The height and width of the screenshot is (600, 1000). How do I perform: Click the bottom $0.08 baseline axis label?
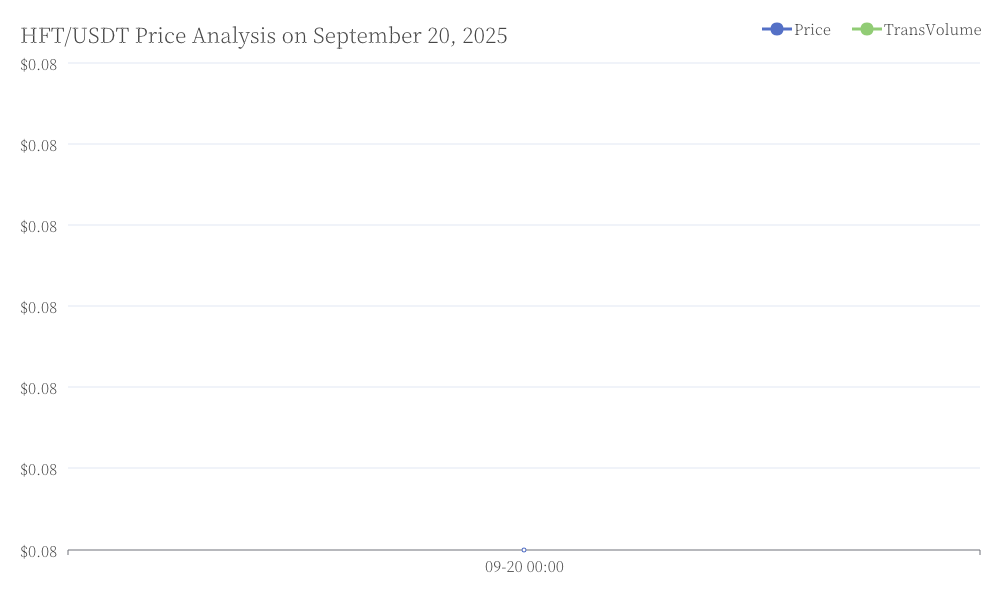(x=38, y=552)
